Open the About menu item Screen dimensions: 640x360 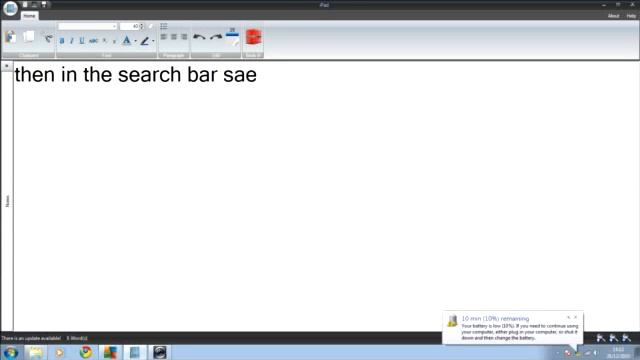613,16
